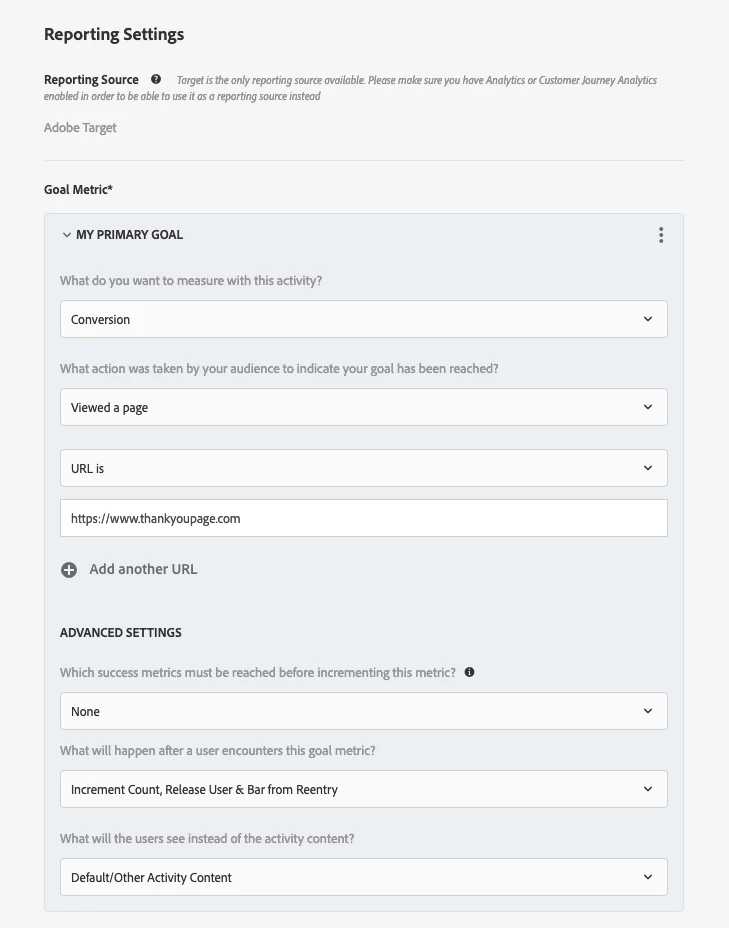Viewport: 729px width, 928px height.
Task: Open the Viewed a page dropdown
Action: (x=363, y=408)
